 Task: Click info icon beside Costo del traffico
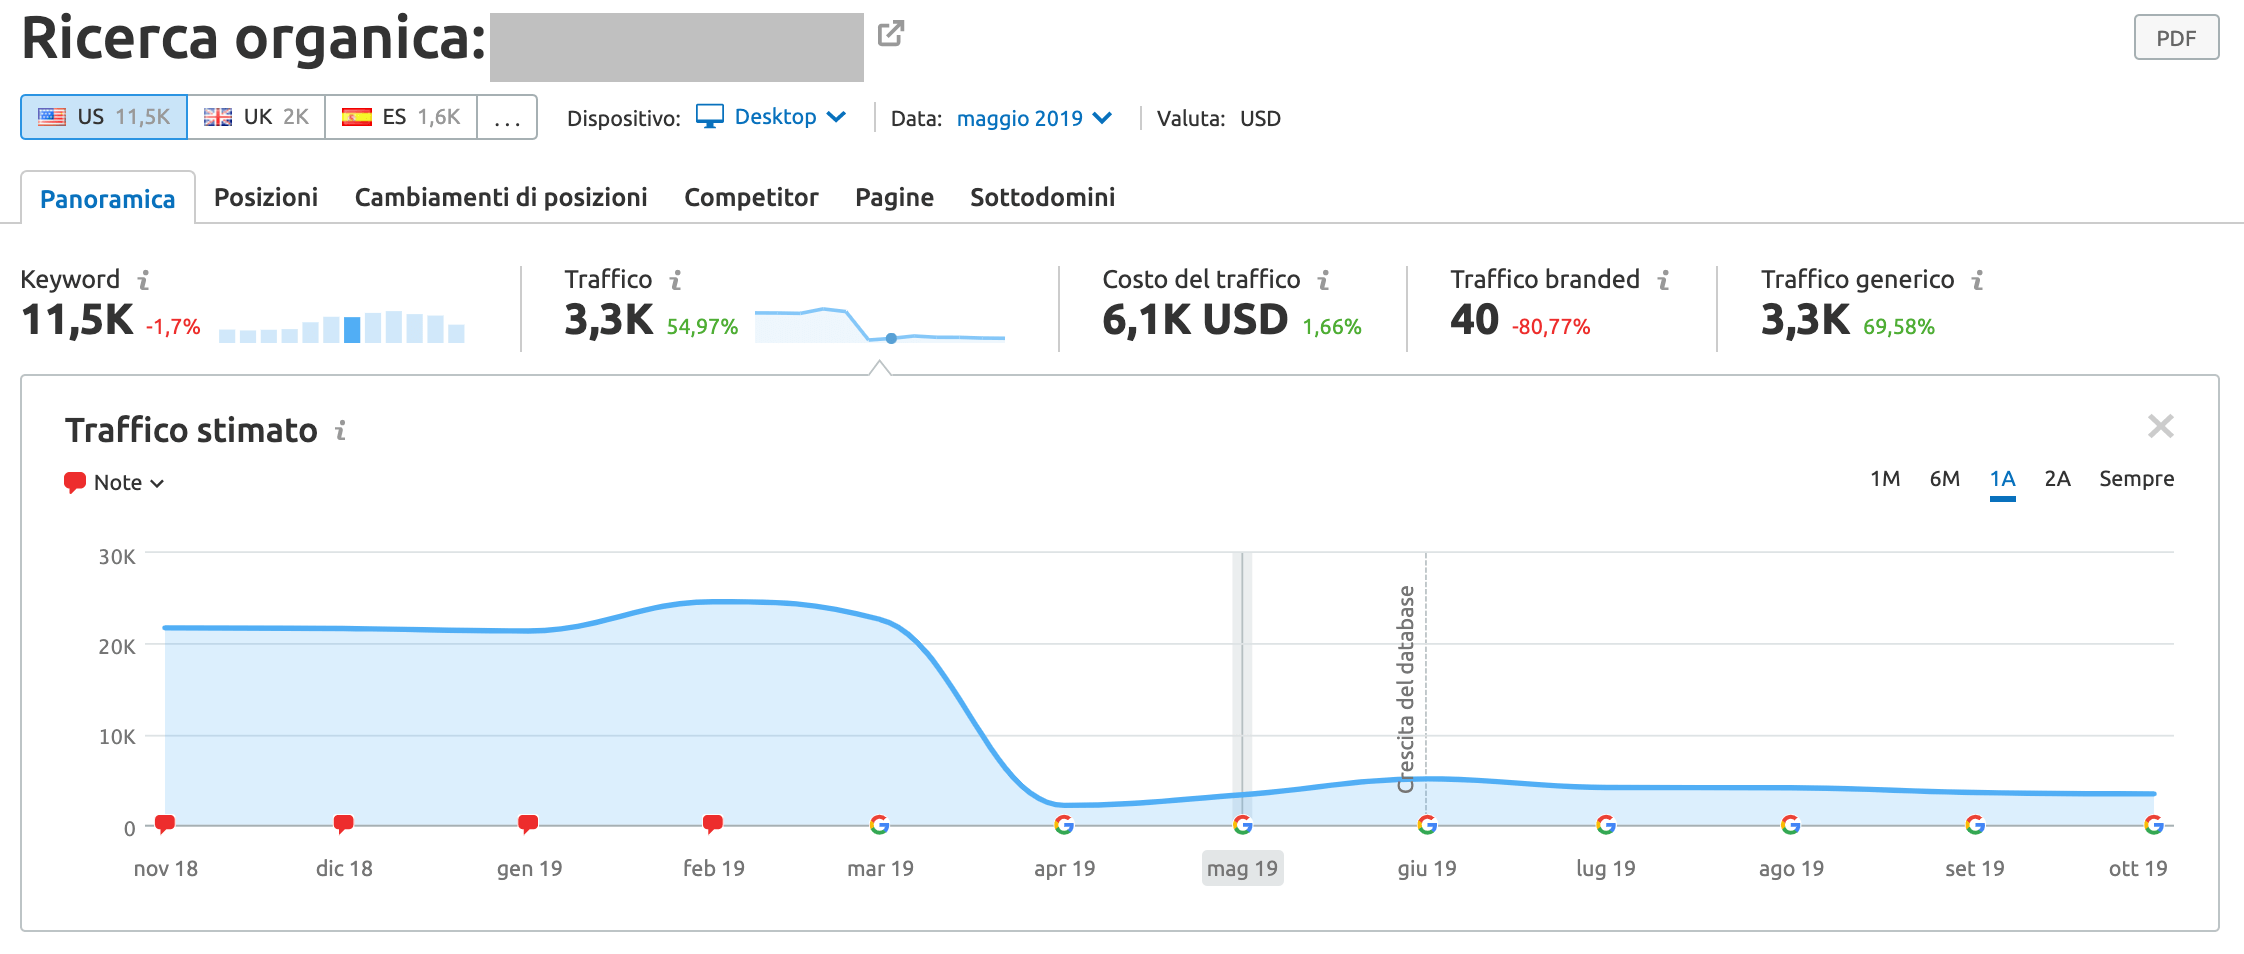1324,280
